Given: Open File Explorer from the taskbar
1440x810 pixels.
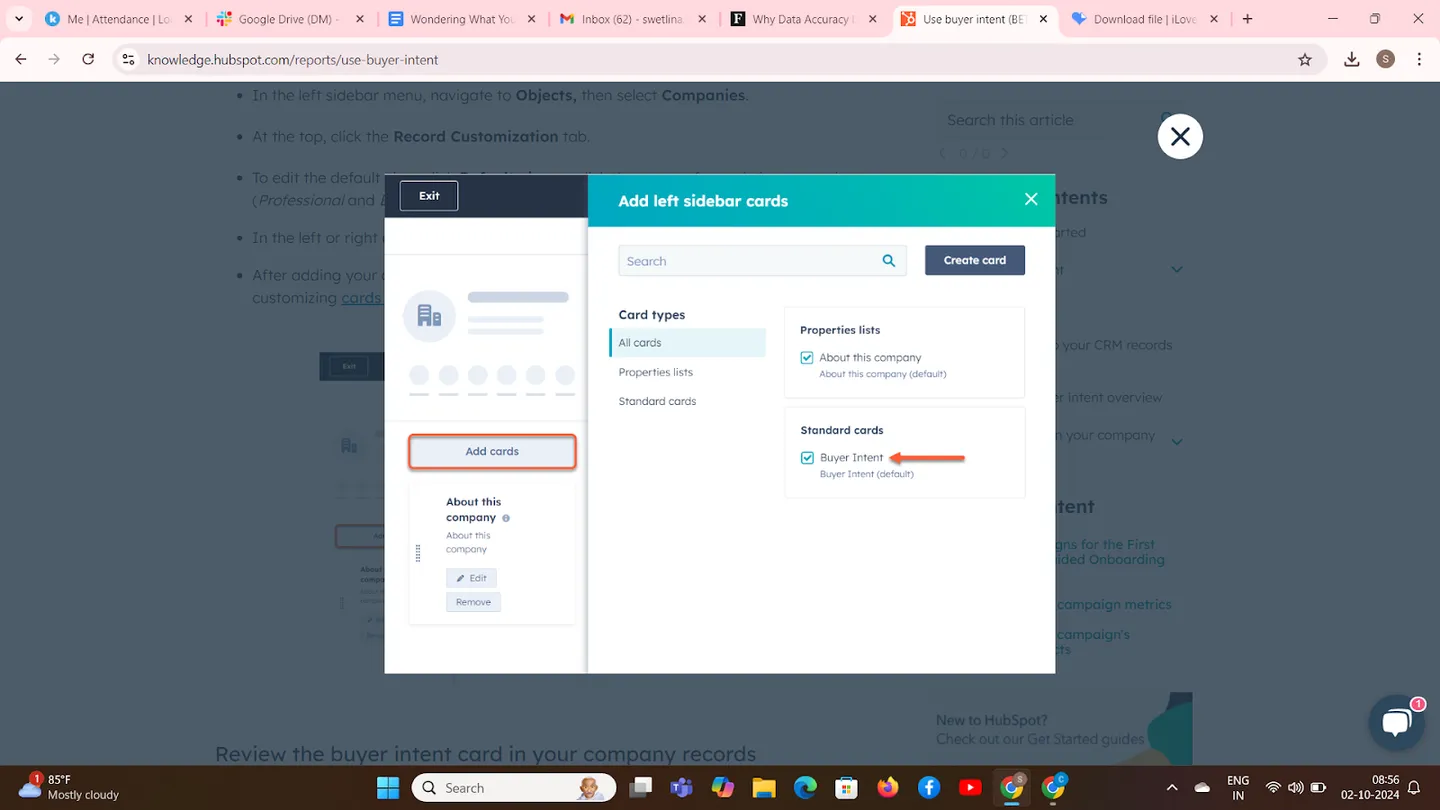Looking at the screenshot, I should click(x=764, y=788).
